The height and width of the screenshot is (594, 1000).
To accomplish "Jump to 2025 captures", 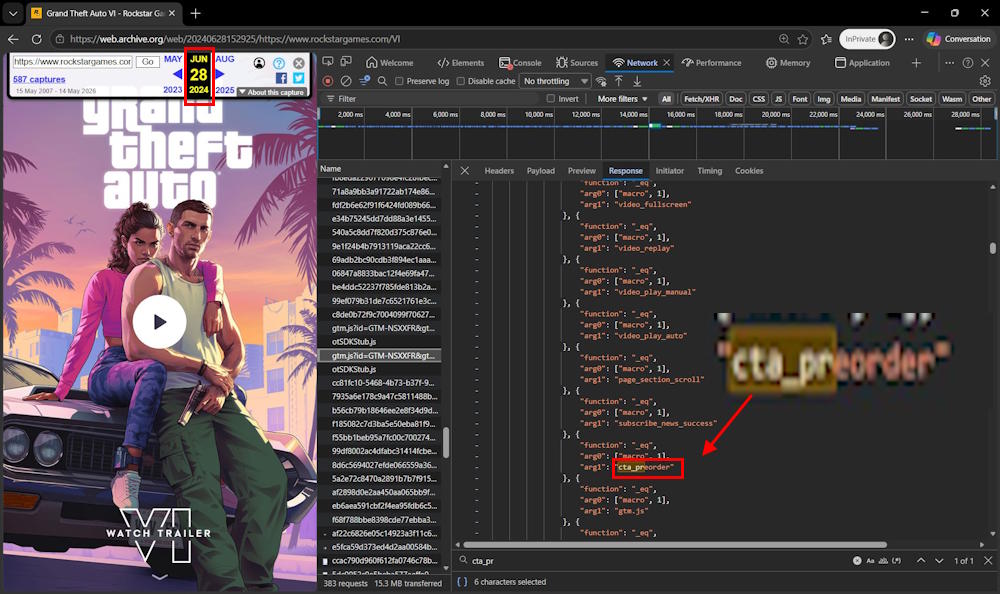I will 224,90.
